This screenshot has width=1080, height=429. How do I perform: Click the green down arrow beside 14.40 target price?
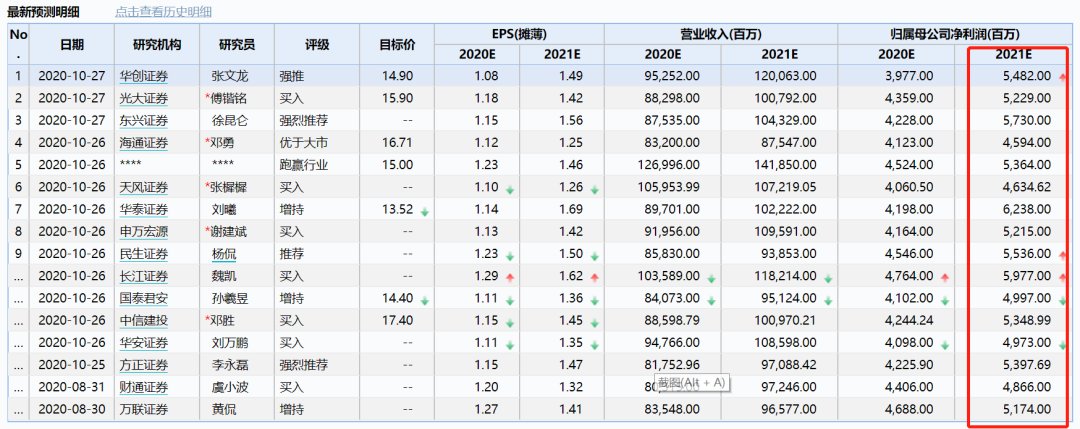[x=425, y=301]
